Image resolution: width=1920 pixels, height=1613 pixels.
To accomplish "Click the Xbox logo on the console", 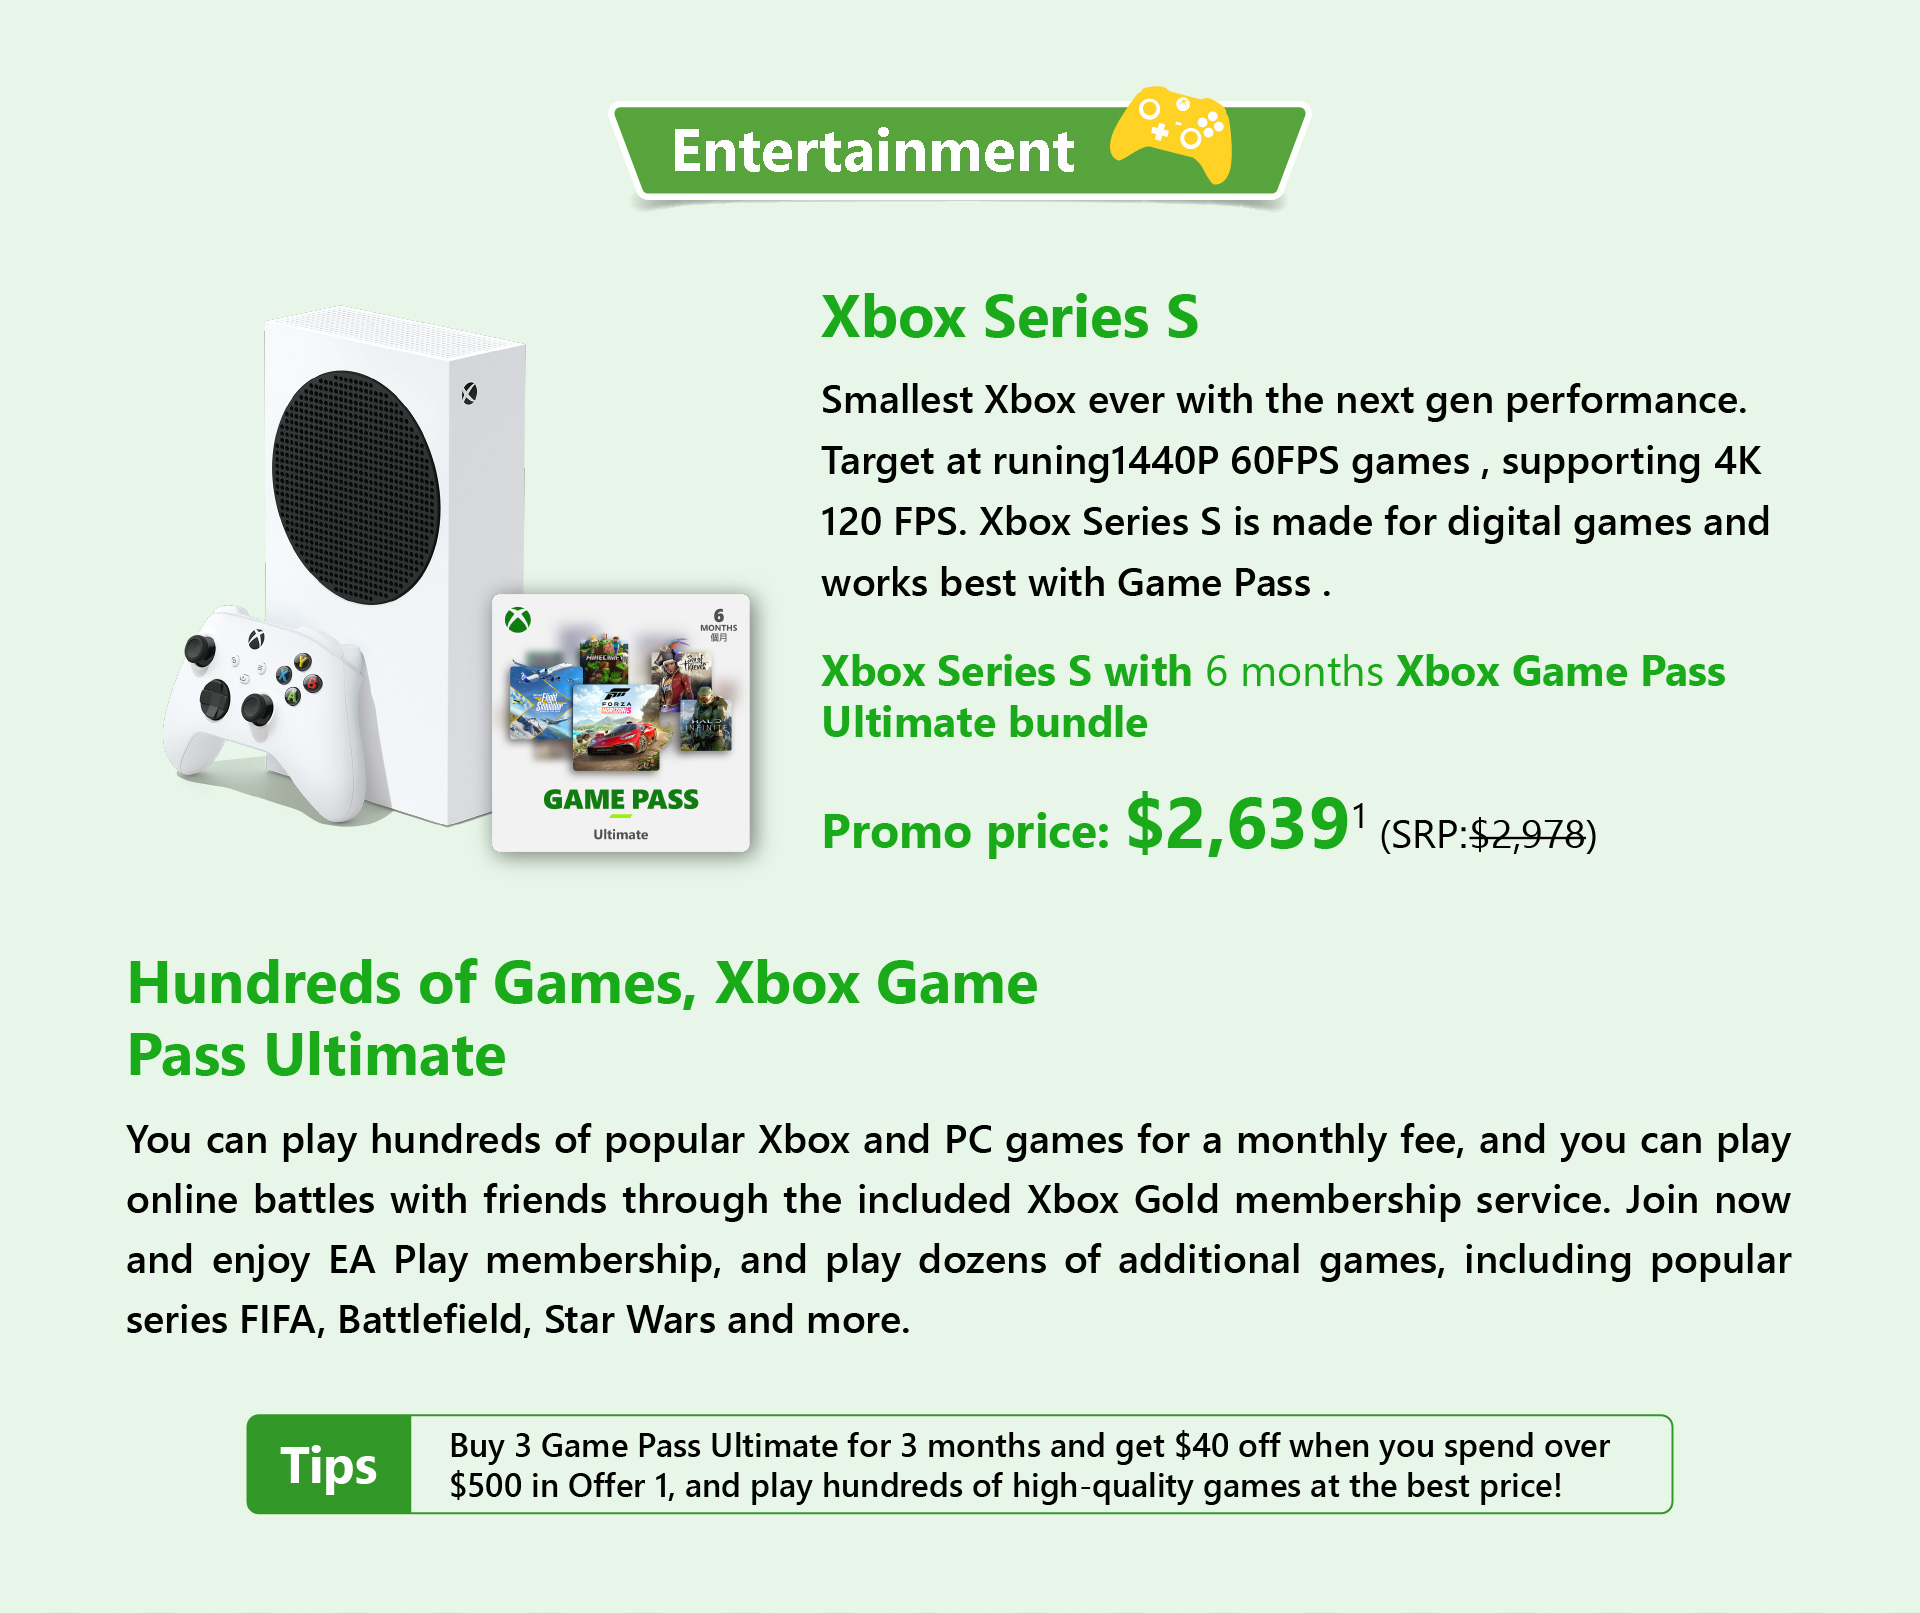I will (469, 393).
